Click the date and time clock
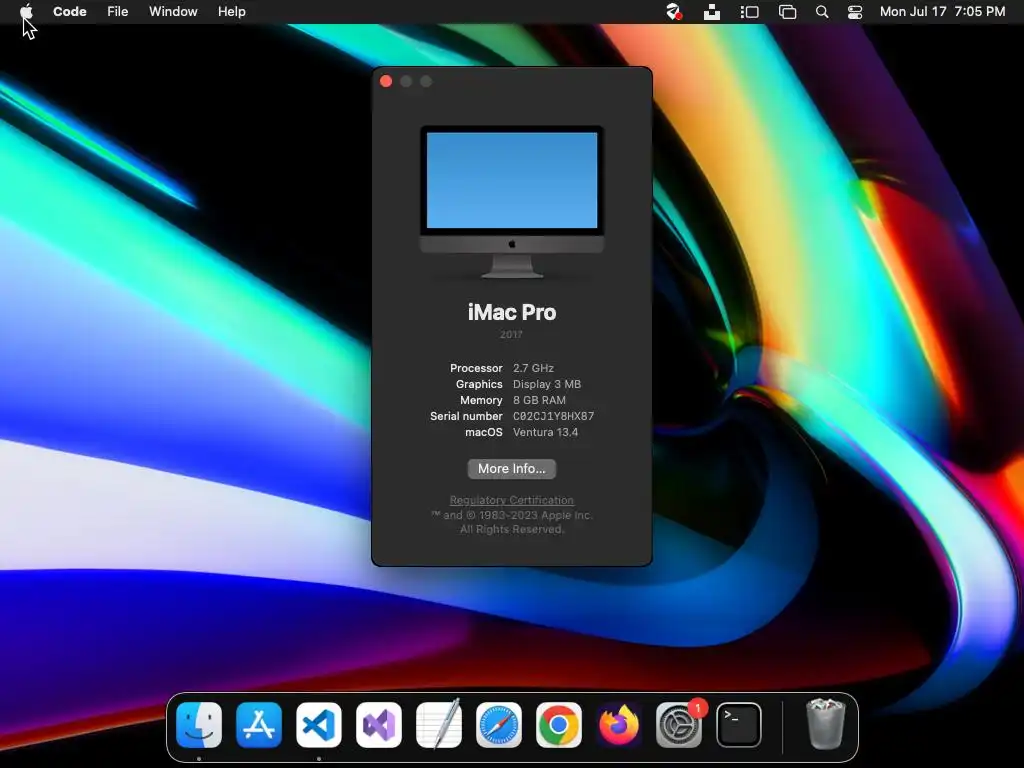 (942, 11)
